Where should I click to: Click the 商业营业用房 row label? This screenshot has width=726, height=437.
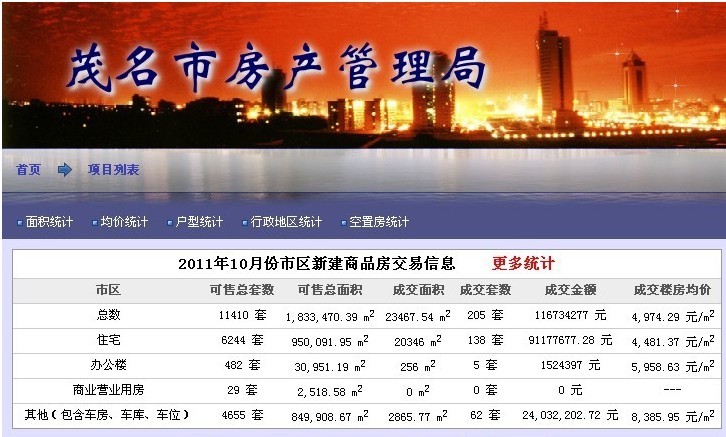(x=108, y=390)
